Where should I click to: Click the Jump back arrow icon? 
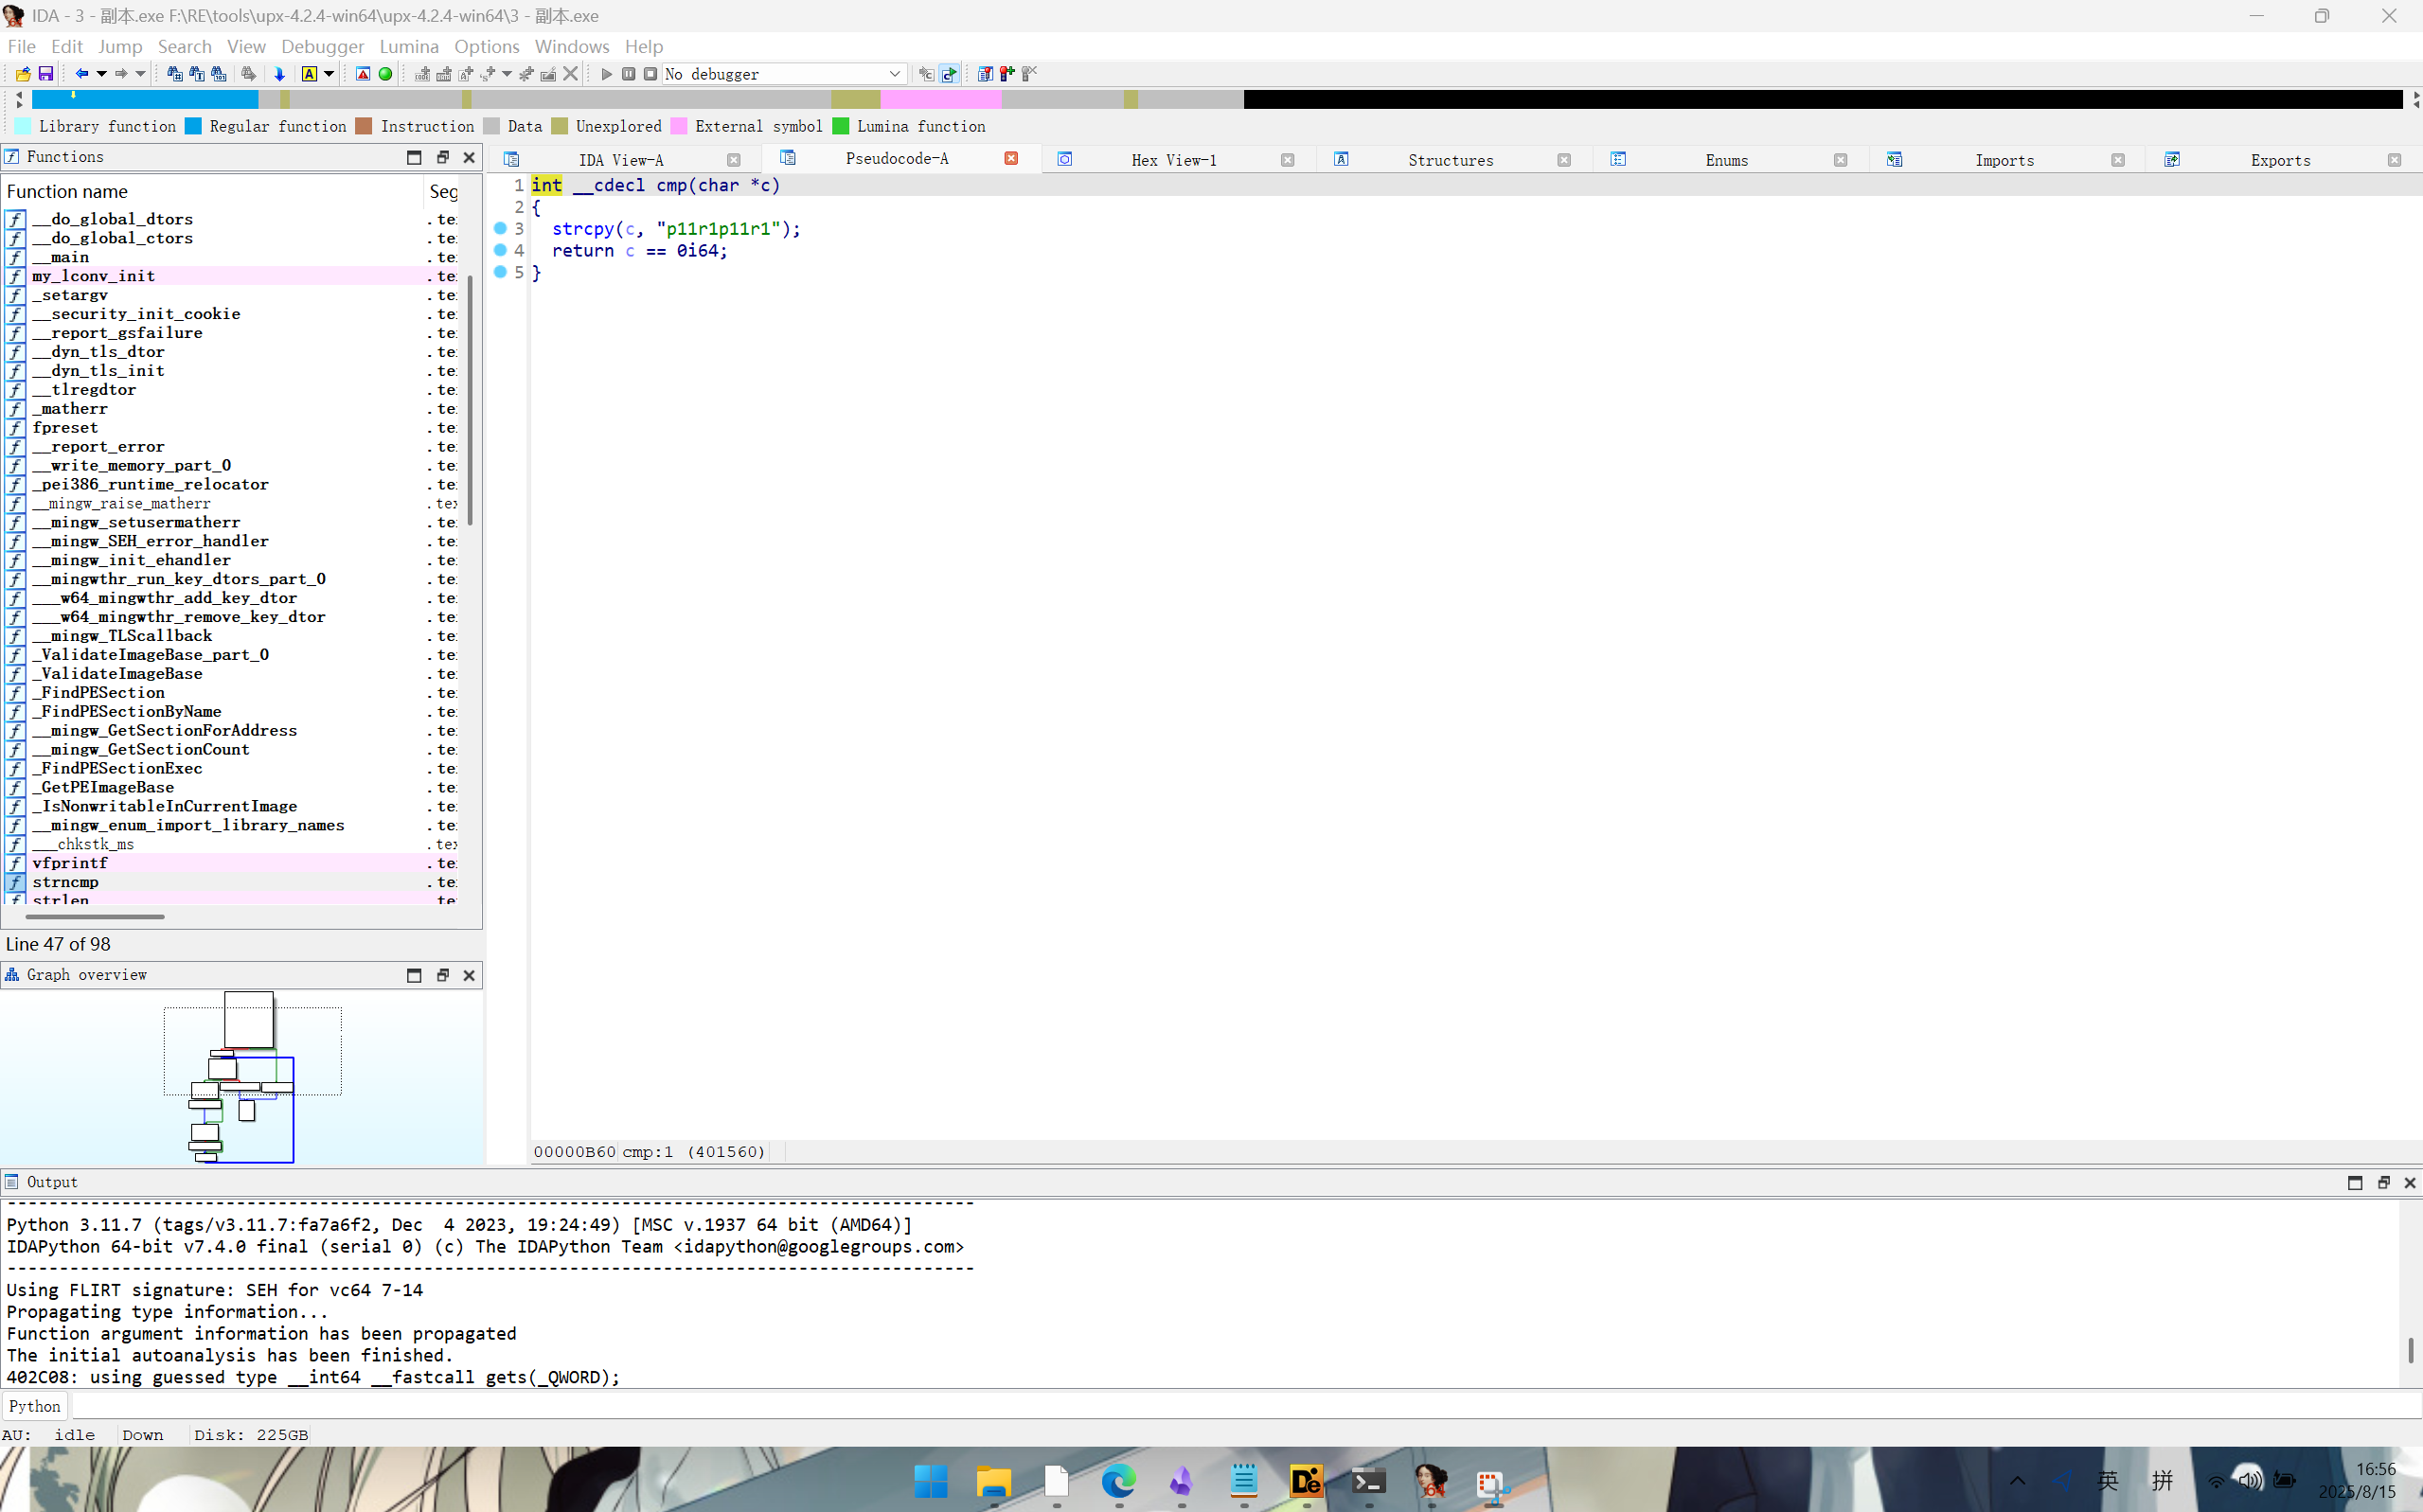[82, 74]
